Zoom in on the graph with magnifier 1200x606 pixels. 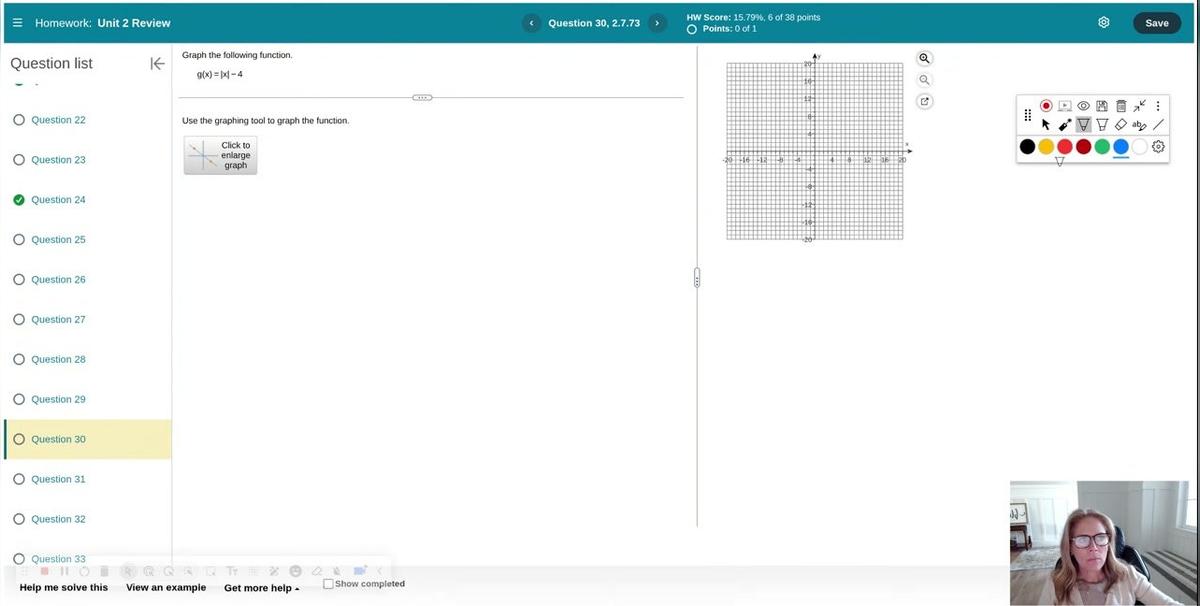925,59
